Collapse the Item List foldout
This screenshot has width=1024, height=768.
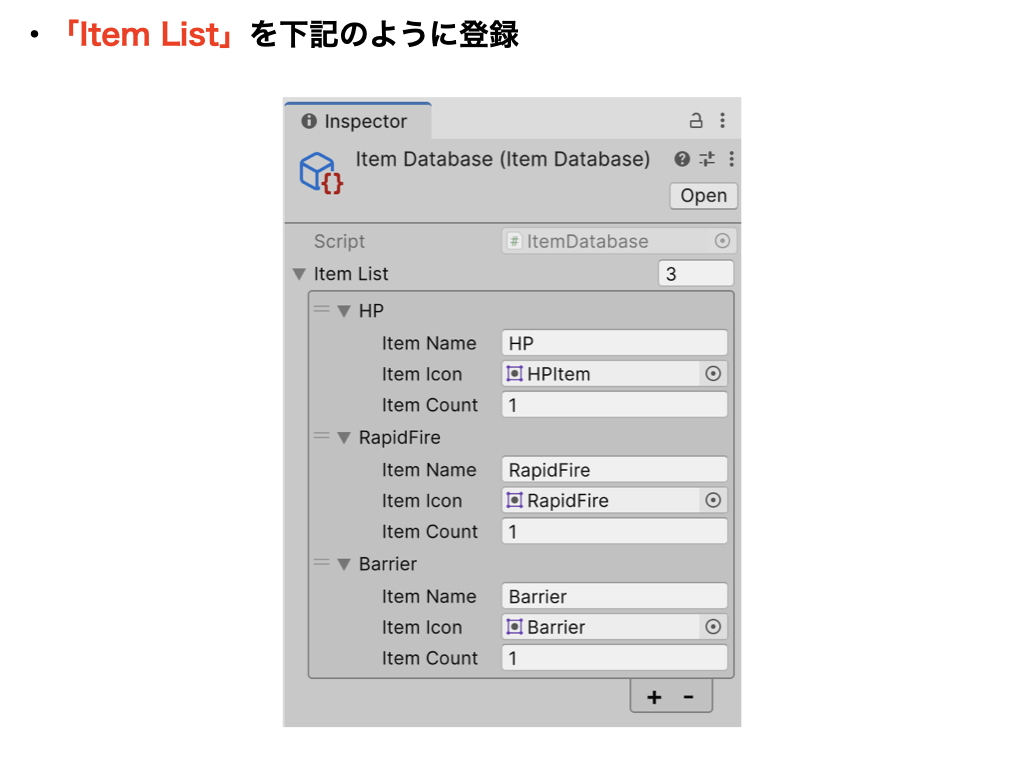pos(300,274)
